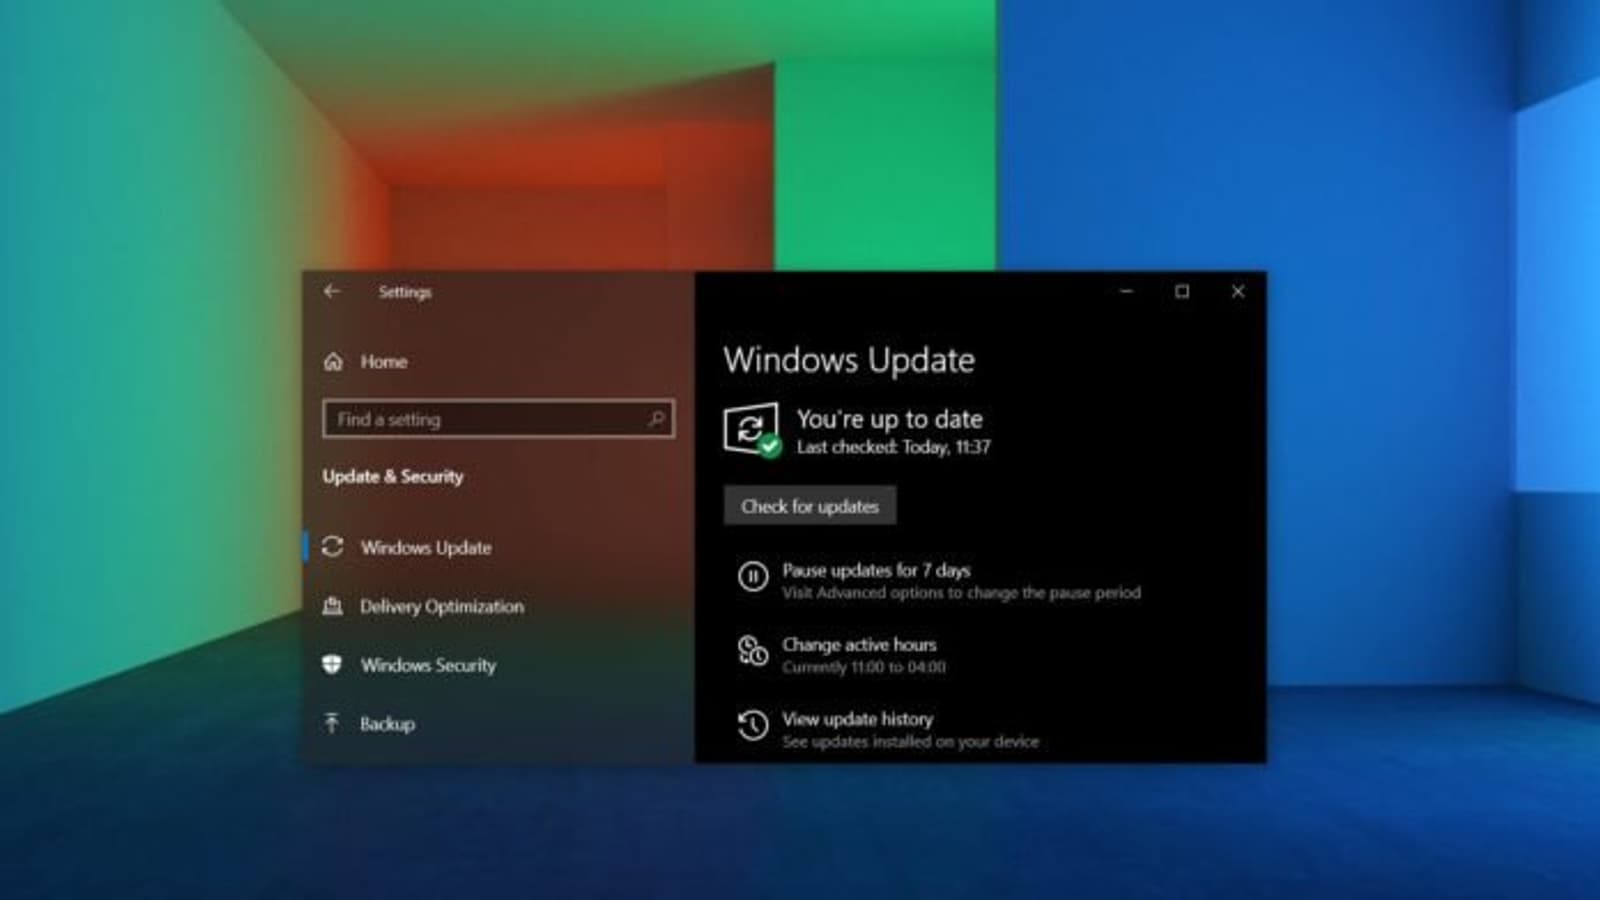1600x900 pixels.
Task: Click the update status icon with green checkmark
Action: tap(752, 431)
